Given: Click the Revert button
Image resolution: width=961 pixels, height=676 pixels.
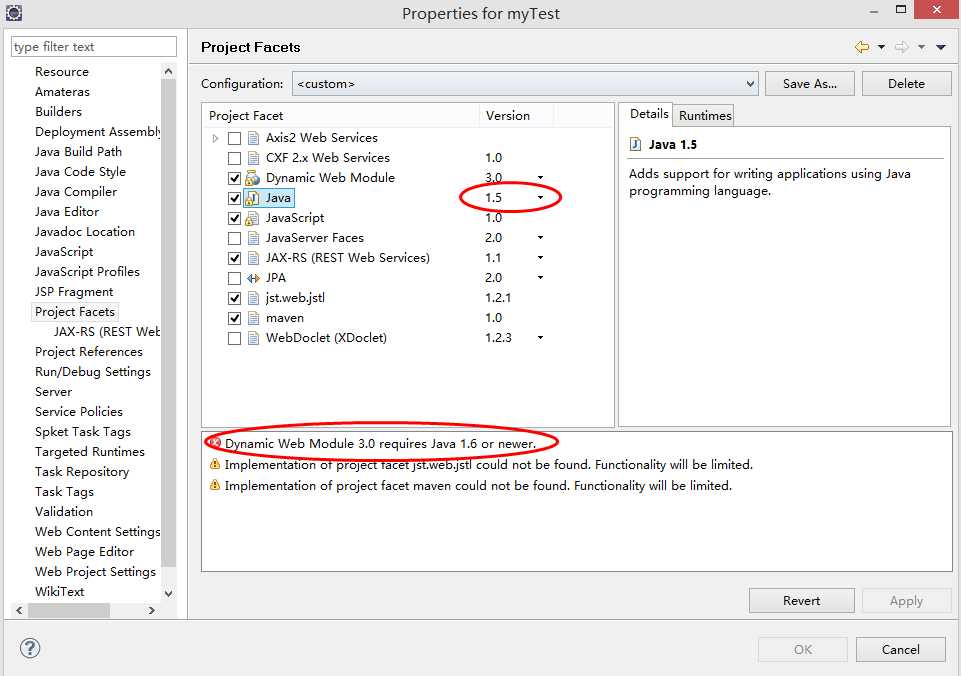Looking at the screenshot, I should point(802,601).
